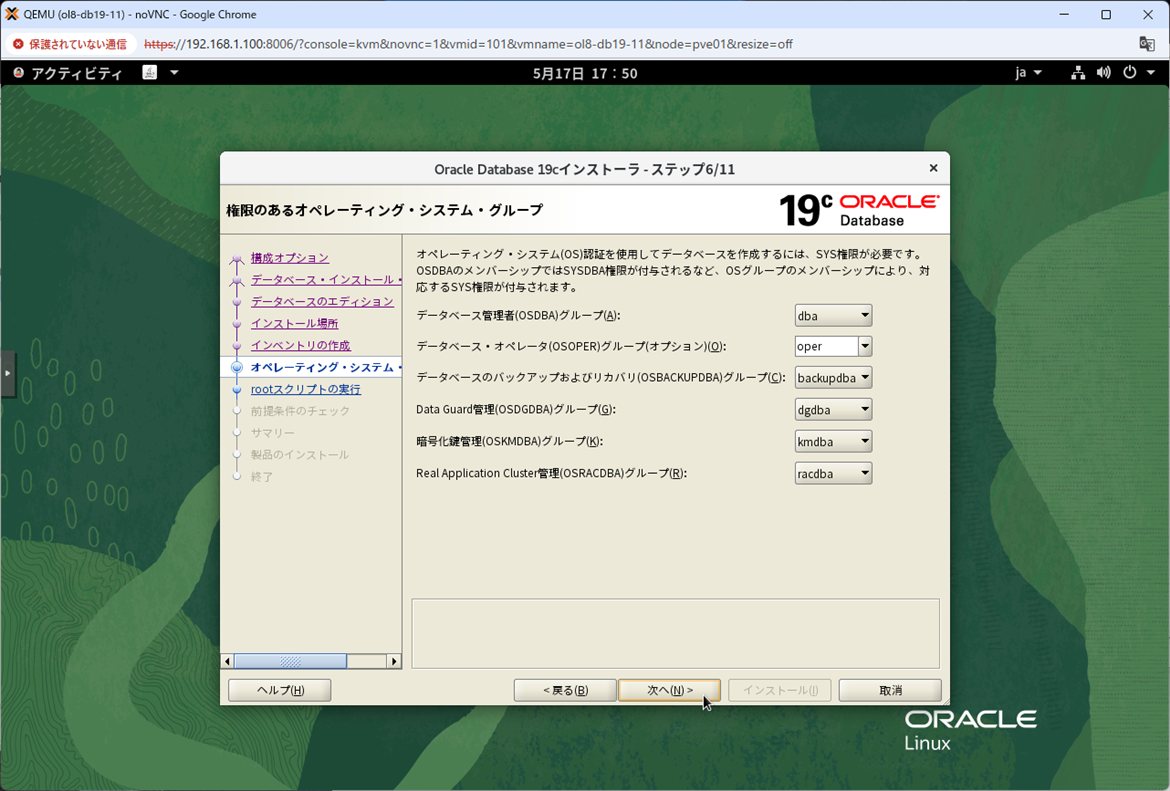Click the 製品のインストール step label
Image resolution: width=1170 pixels, height=791 pixels.
pos(299,454)
